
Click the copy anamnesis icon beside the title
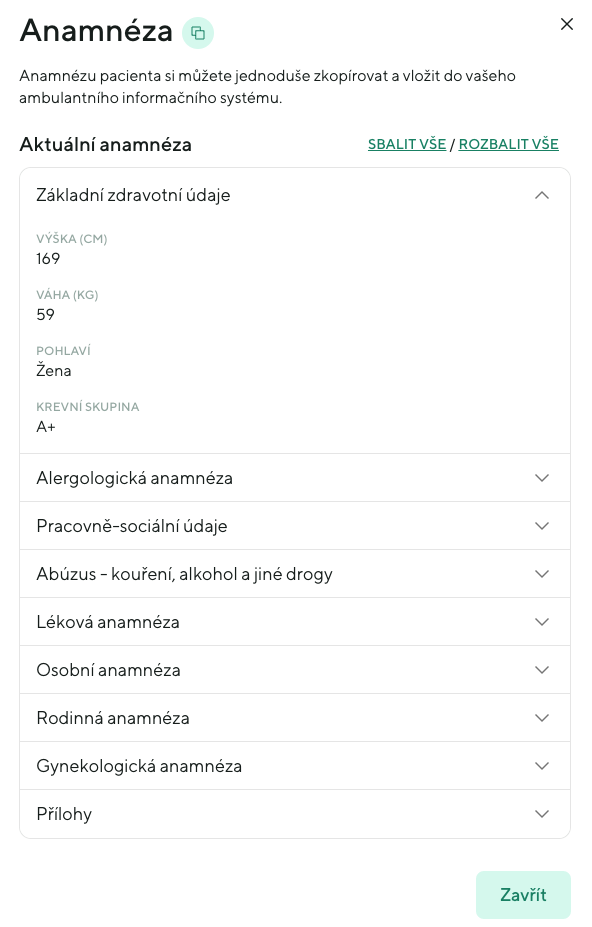click(197, 32)
